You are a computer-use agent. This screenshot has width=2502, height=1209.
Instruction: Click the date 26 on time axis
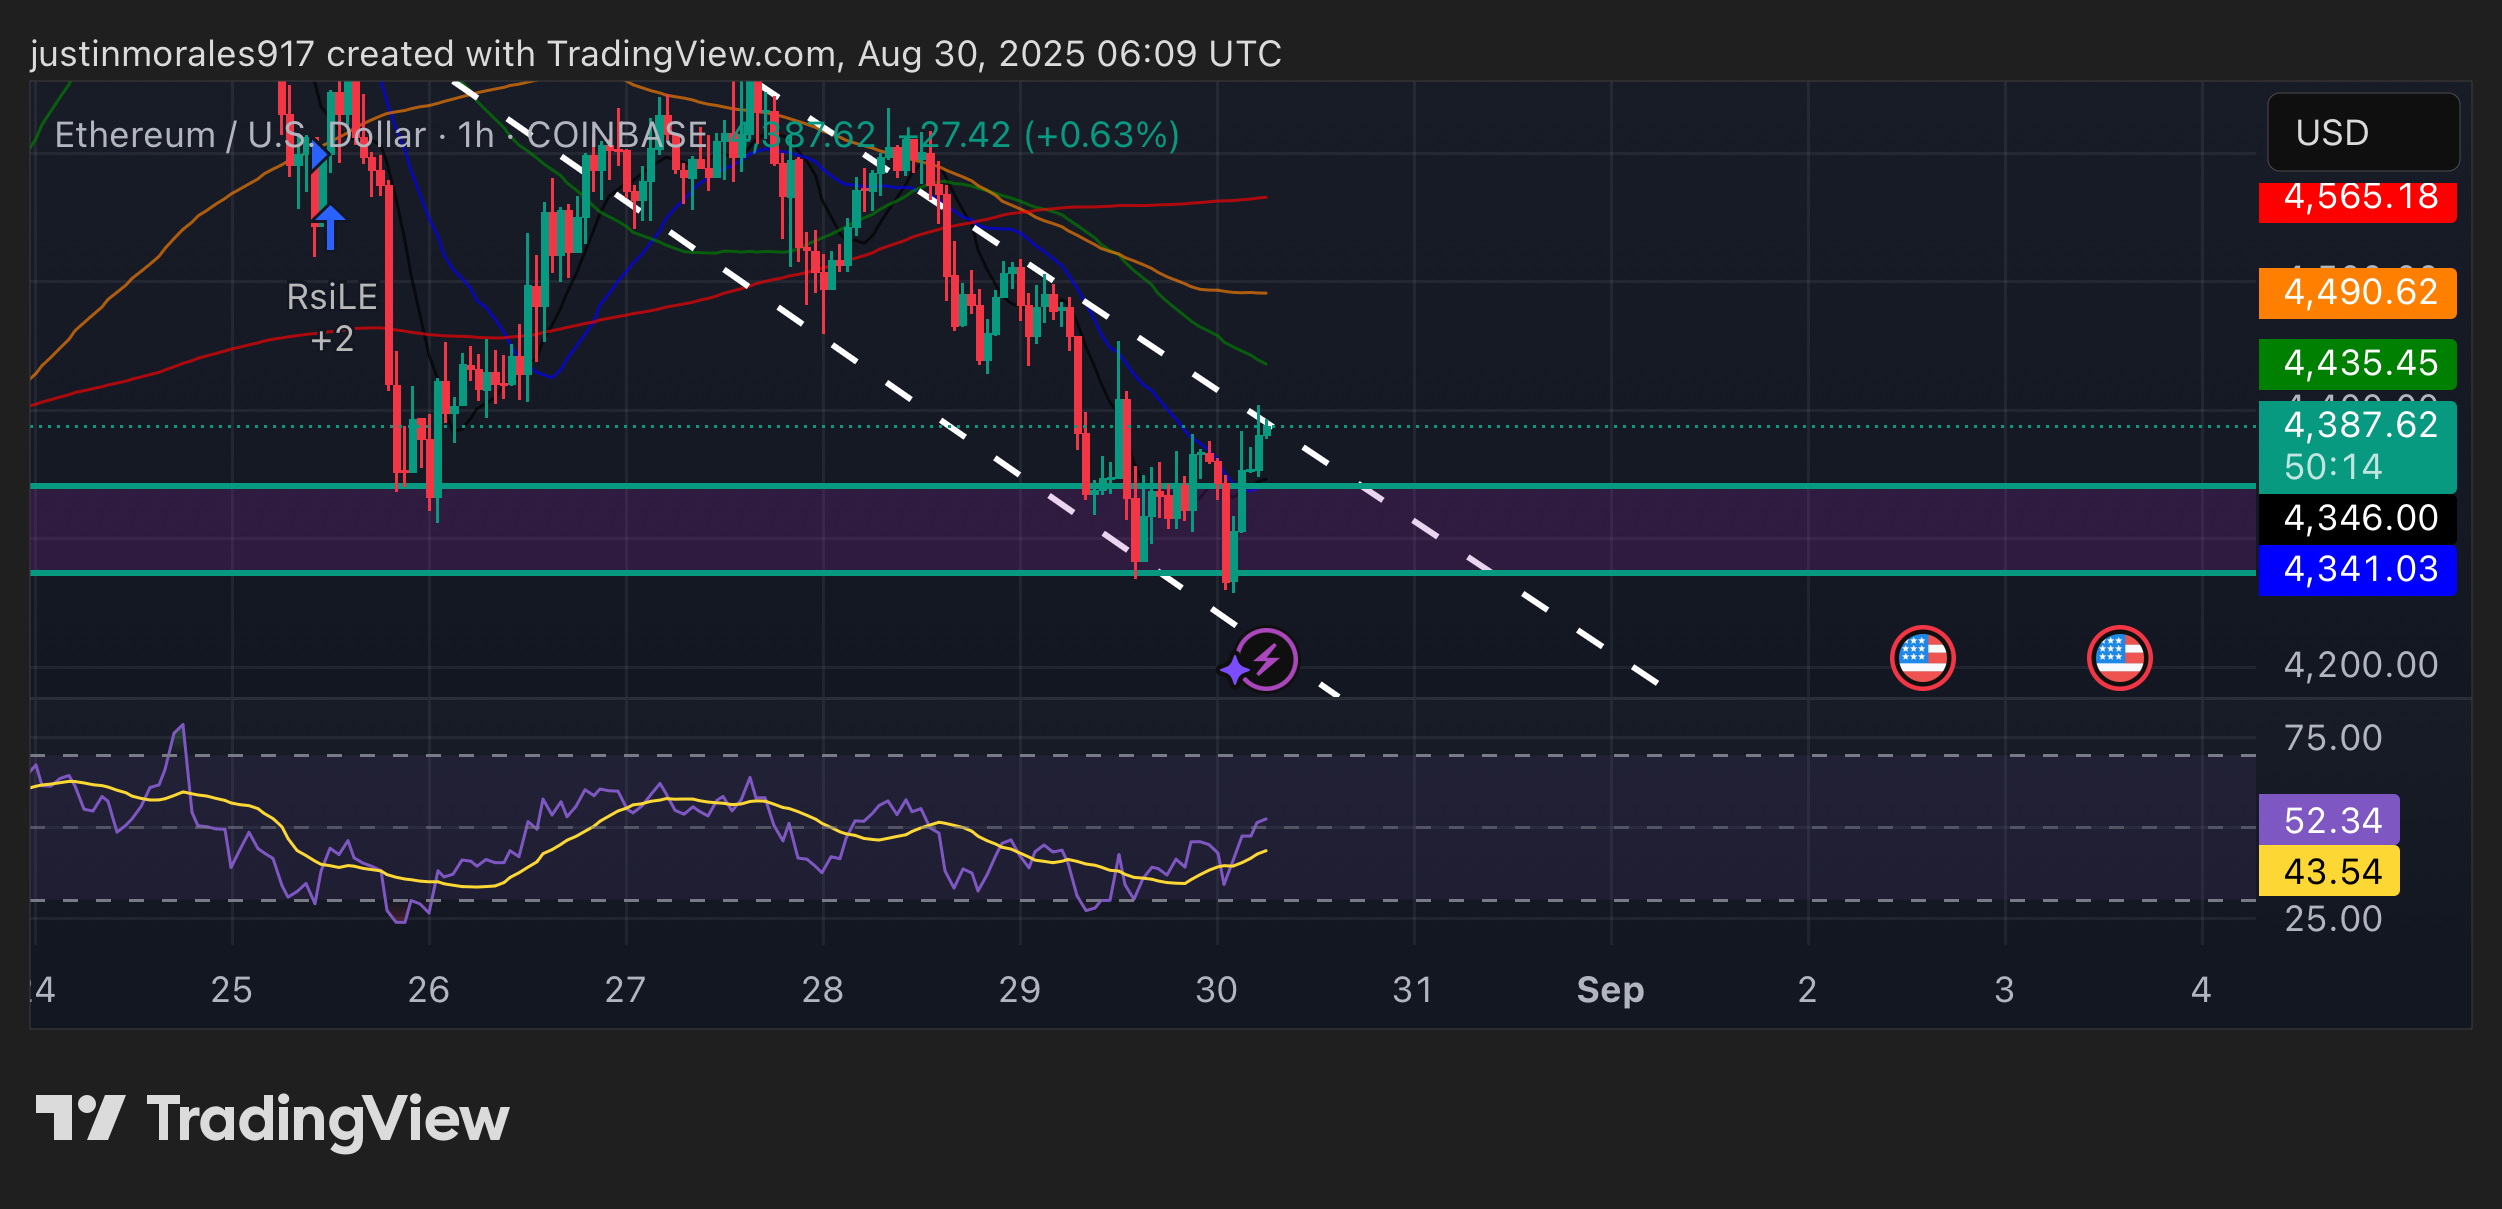coord(428,990)
